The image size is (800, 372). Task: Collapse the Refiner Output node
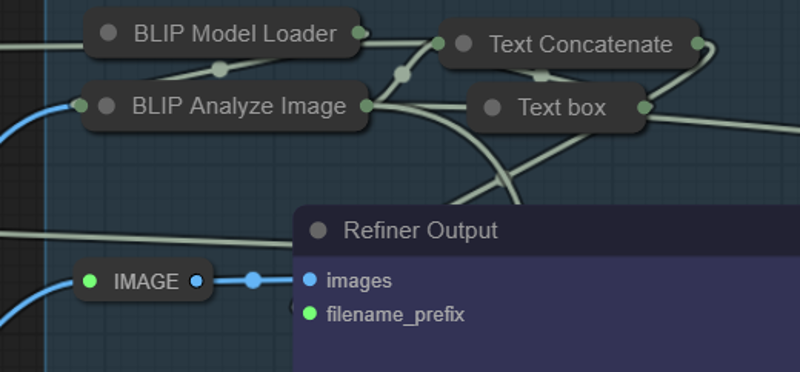(318, 230)
